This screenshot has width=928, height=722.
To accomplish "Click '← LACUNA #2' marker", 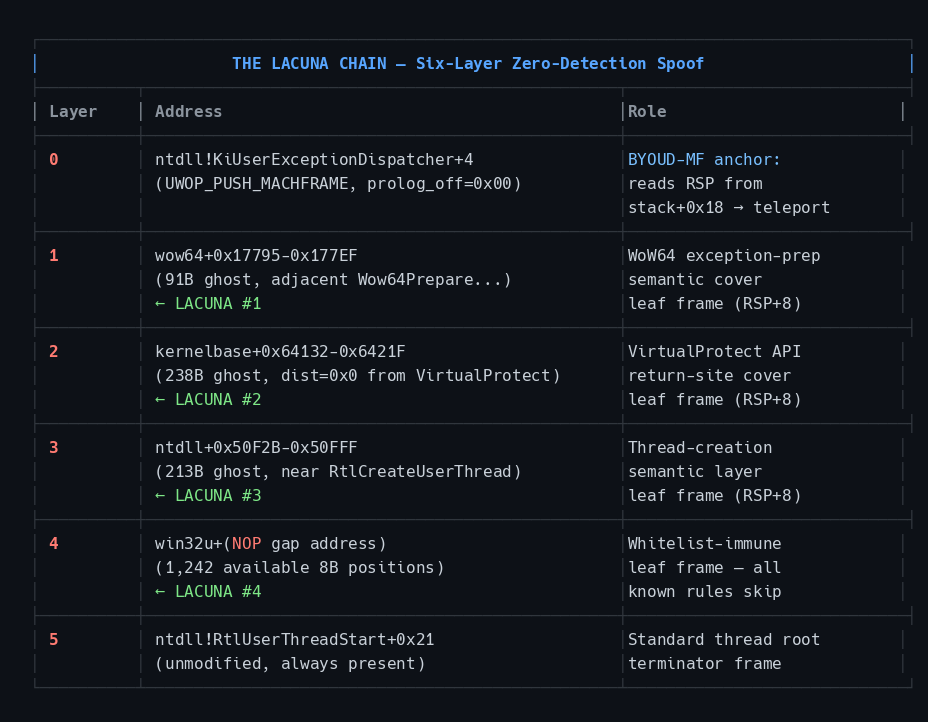I will click(208, 399).
